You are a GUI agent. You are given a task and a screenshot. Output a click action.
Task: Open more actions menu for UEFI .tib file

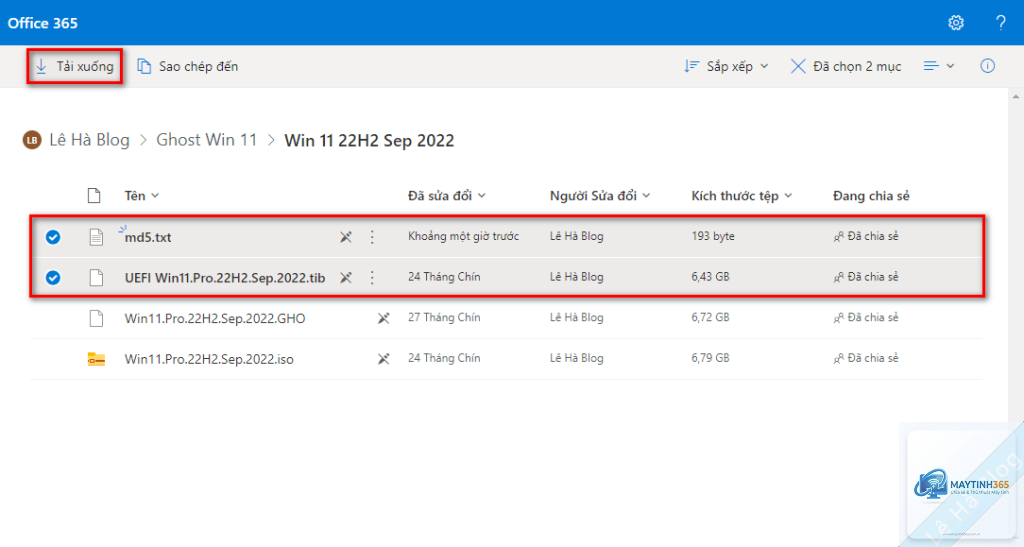(372, 277)
